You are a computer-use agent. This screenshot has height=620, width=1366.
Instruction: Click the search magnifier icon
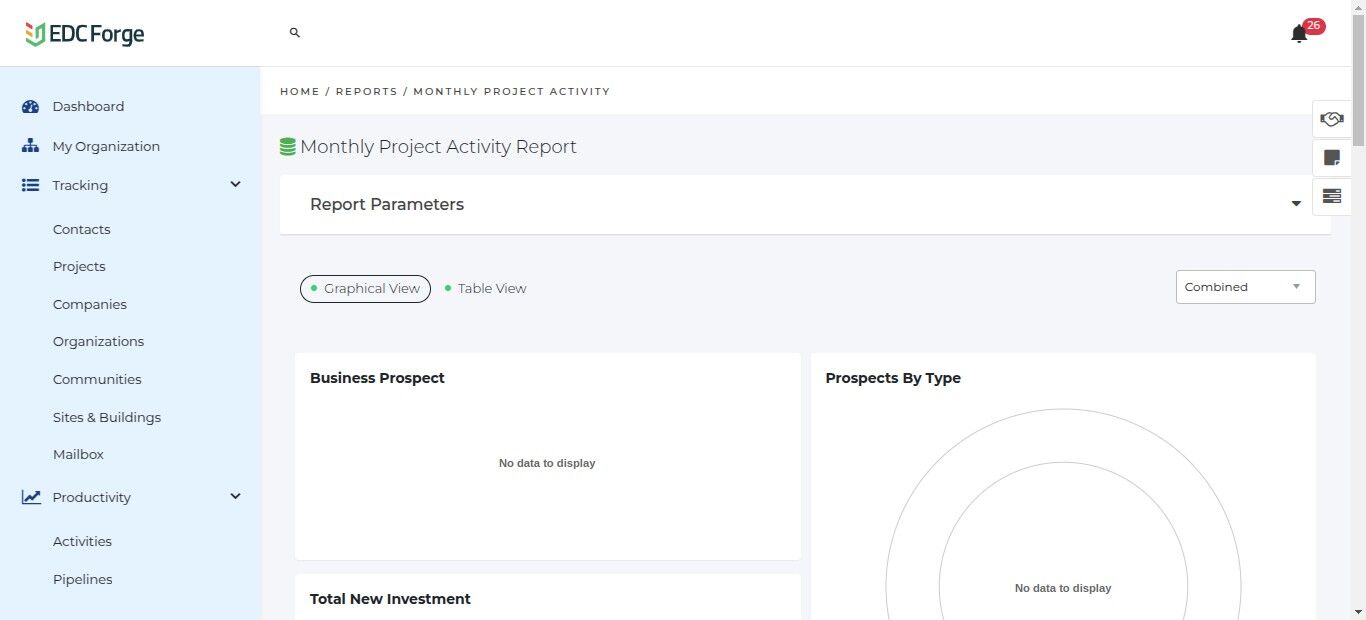pyautogui.click(x=295, y=33)
